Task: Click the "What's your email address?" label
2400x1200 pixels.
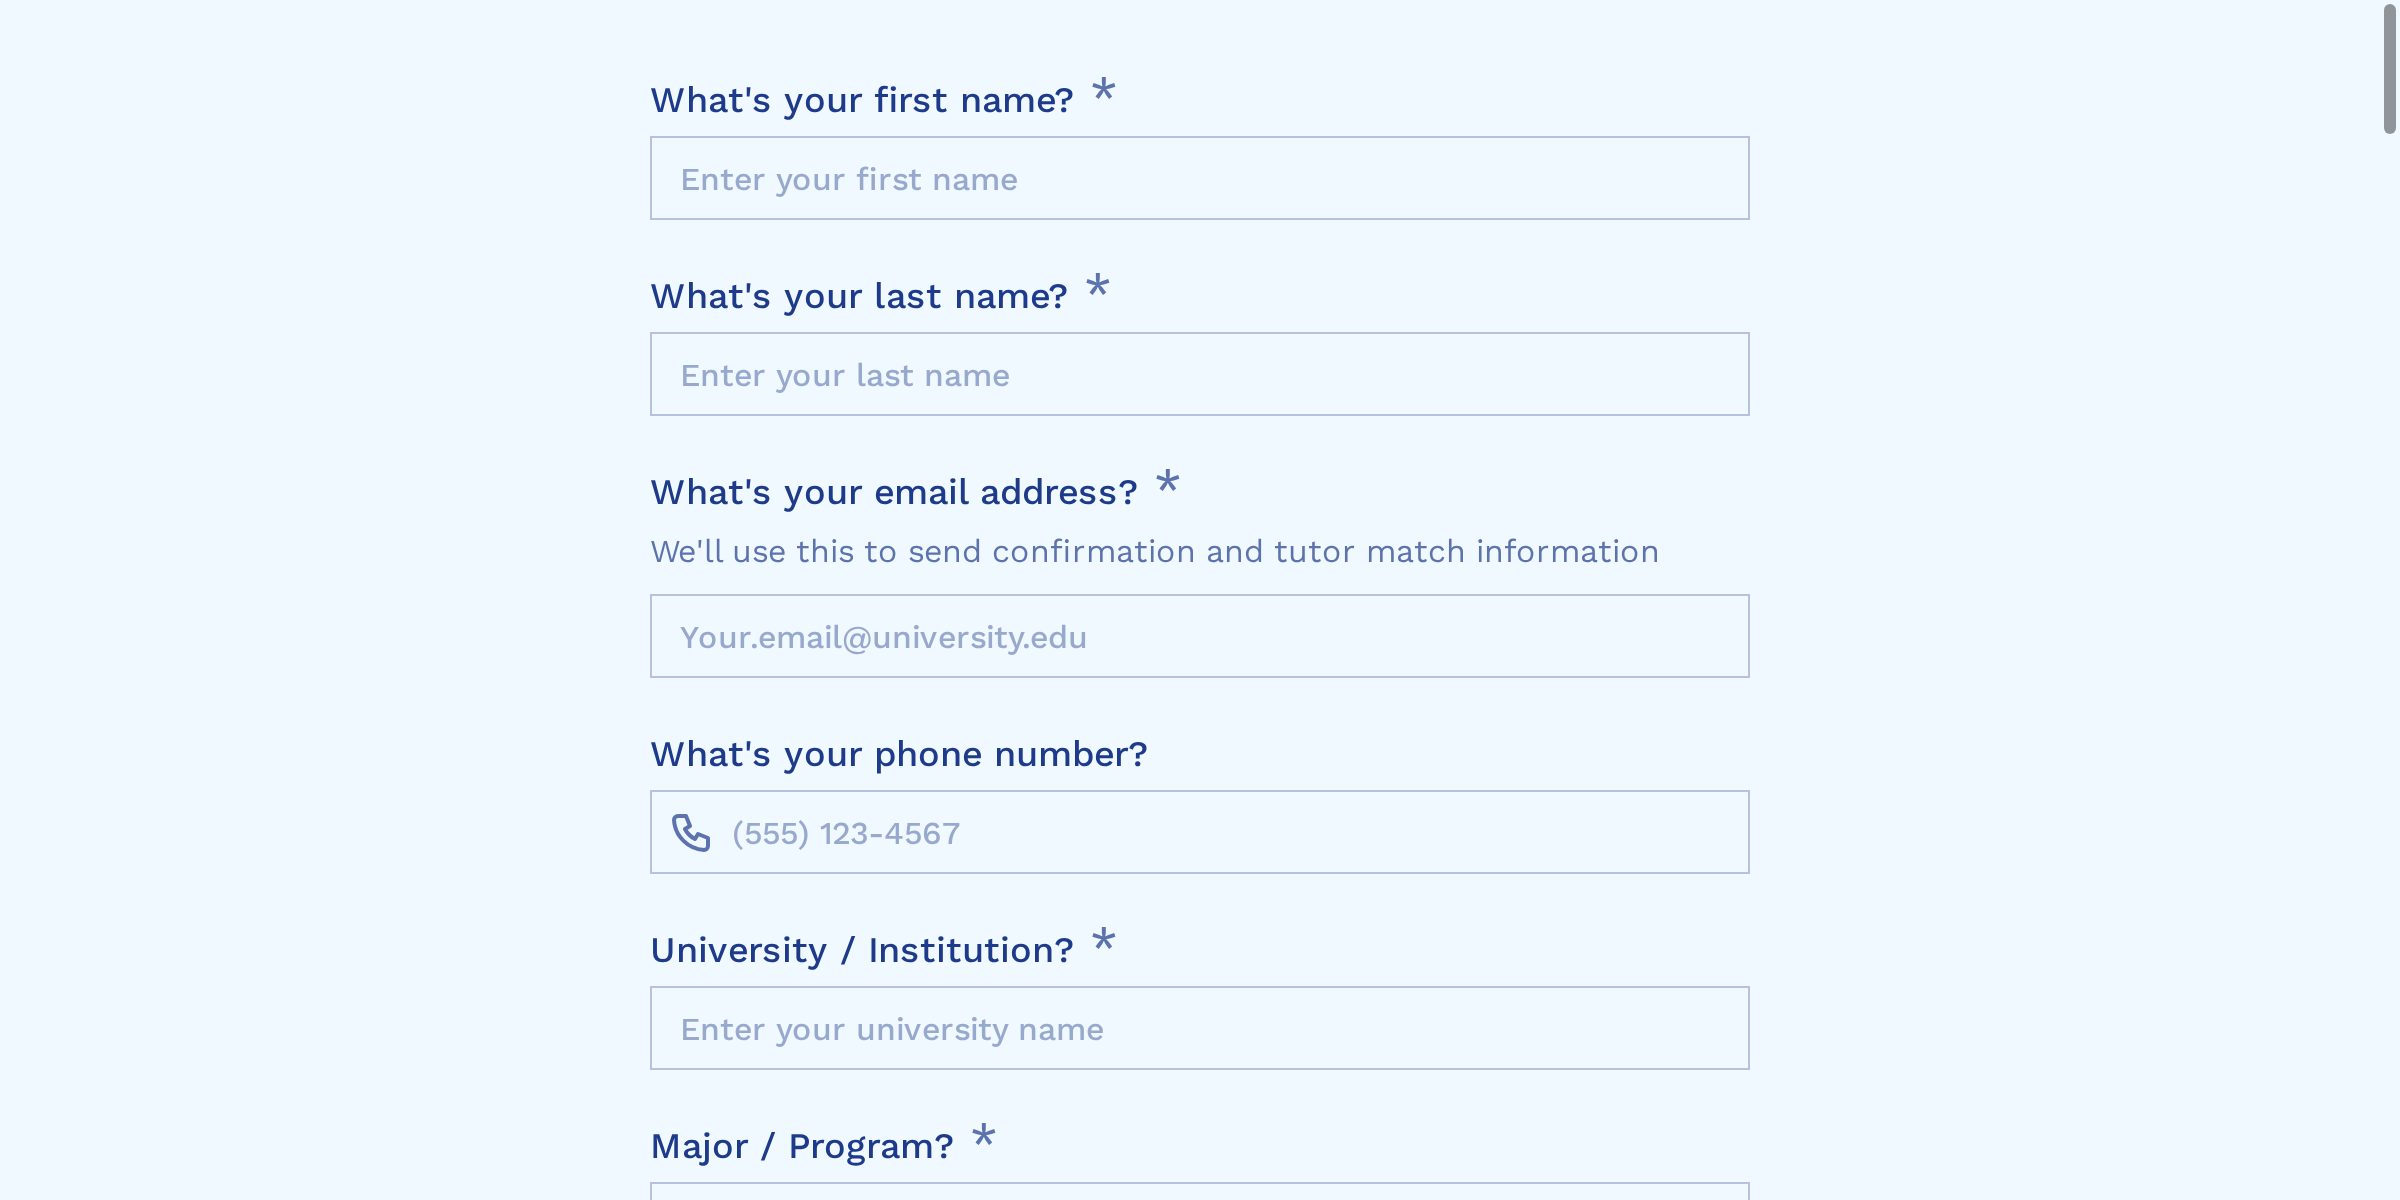Action: [x=893, y=492]
